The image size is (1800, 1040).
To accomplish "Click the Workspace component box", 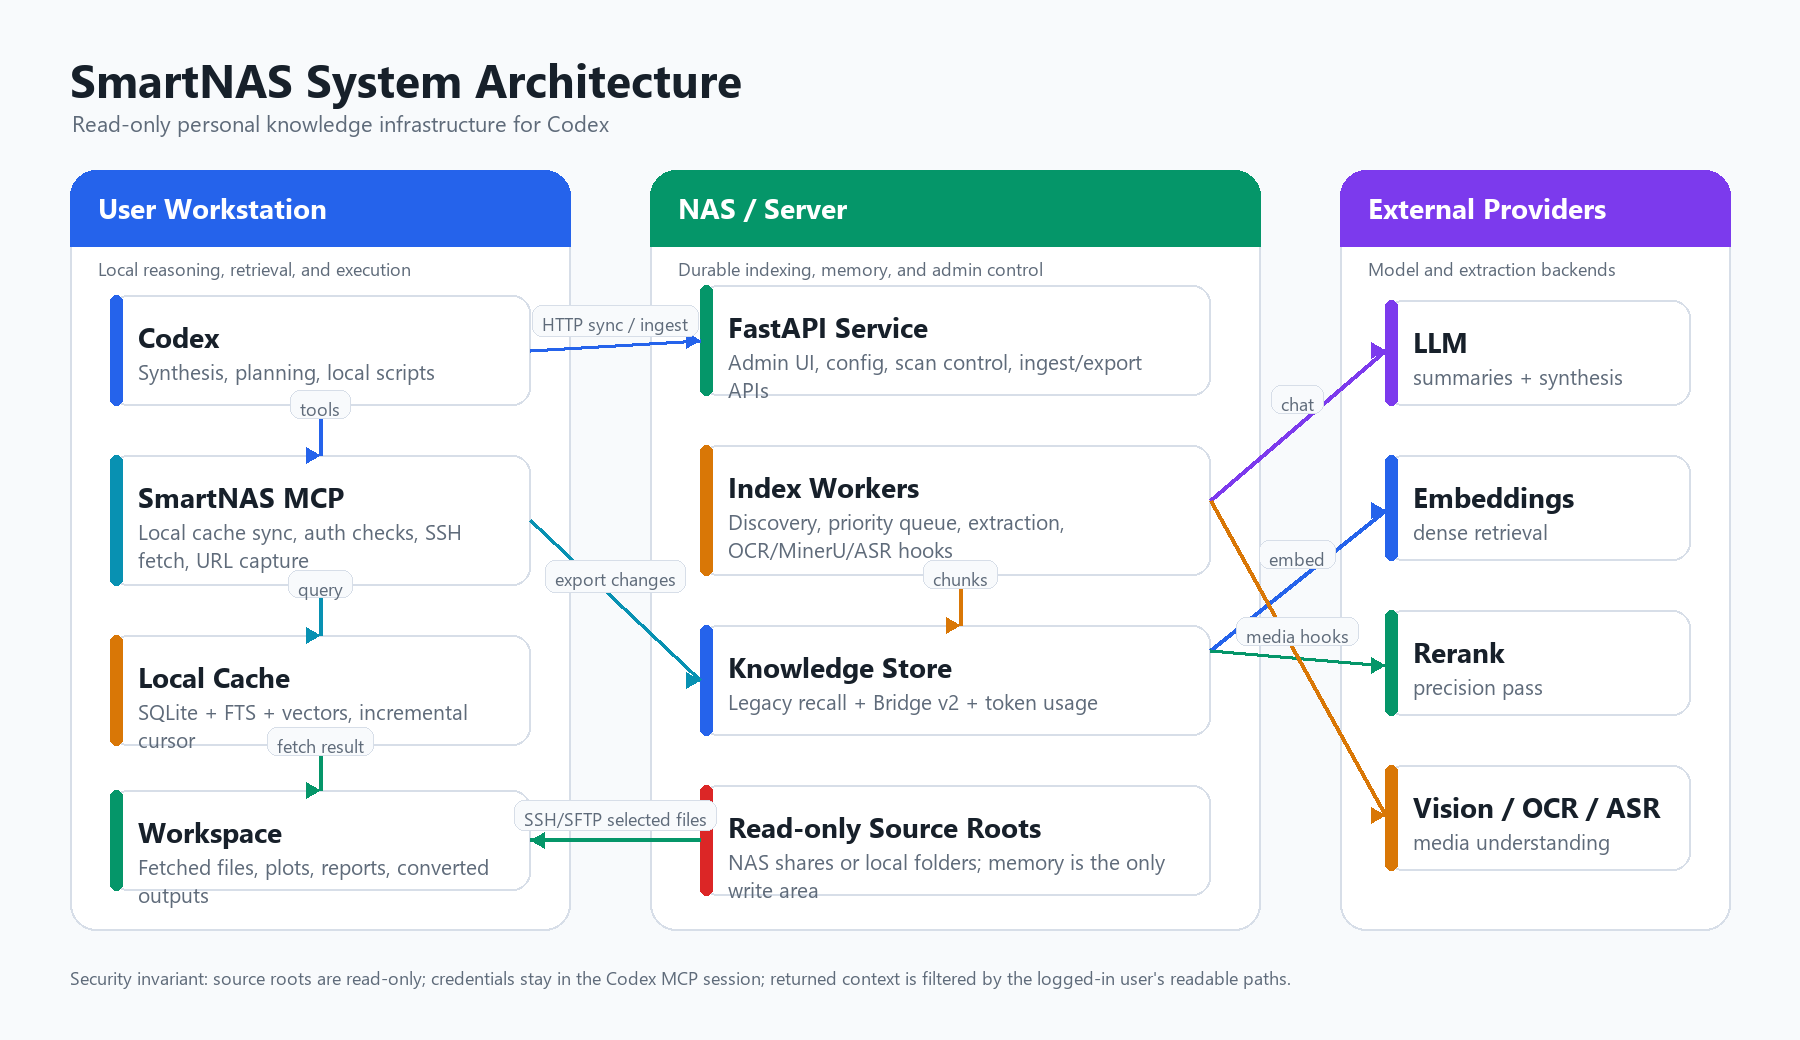I will coord(320,840).
